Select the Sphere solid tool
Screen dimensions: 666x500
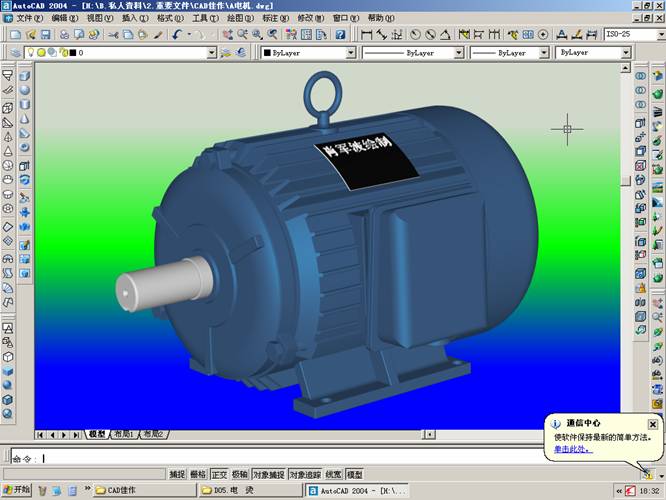pos(25,90)
